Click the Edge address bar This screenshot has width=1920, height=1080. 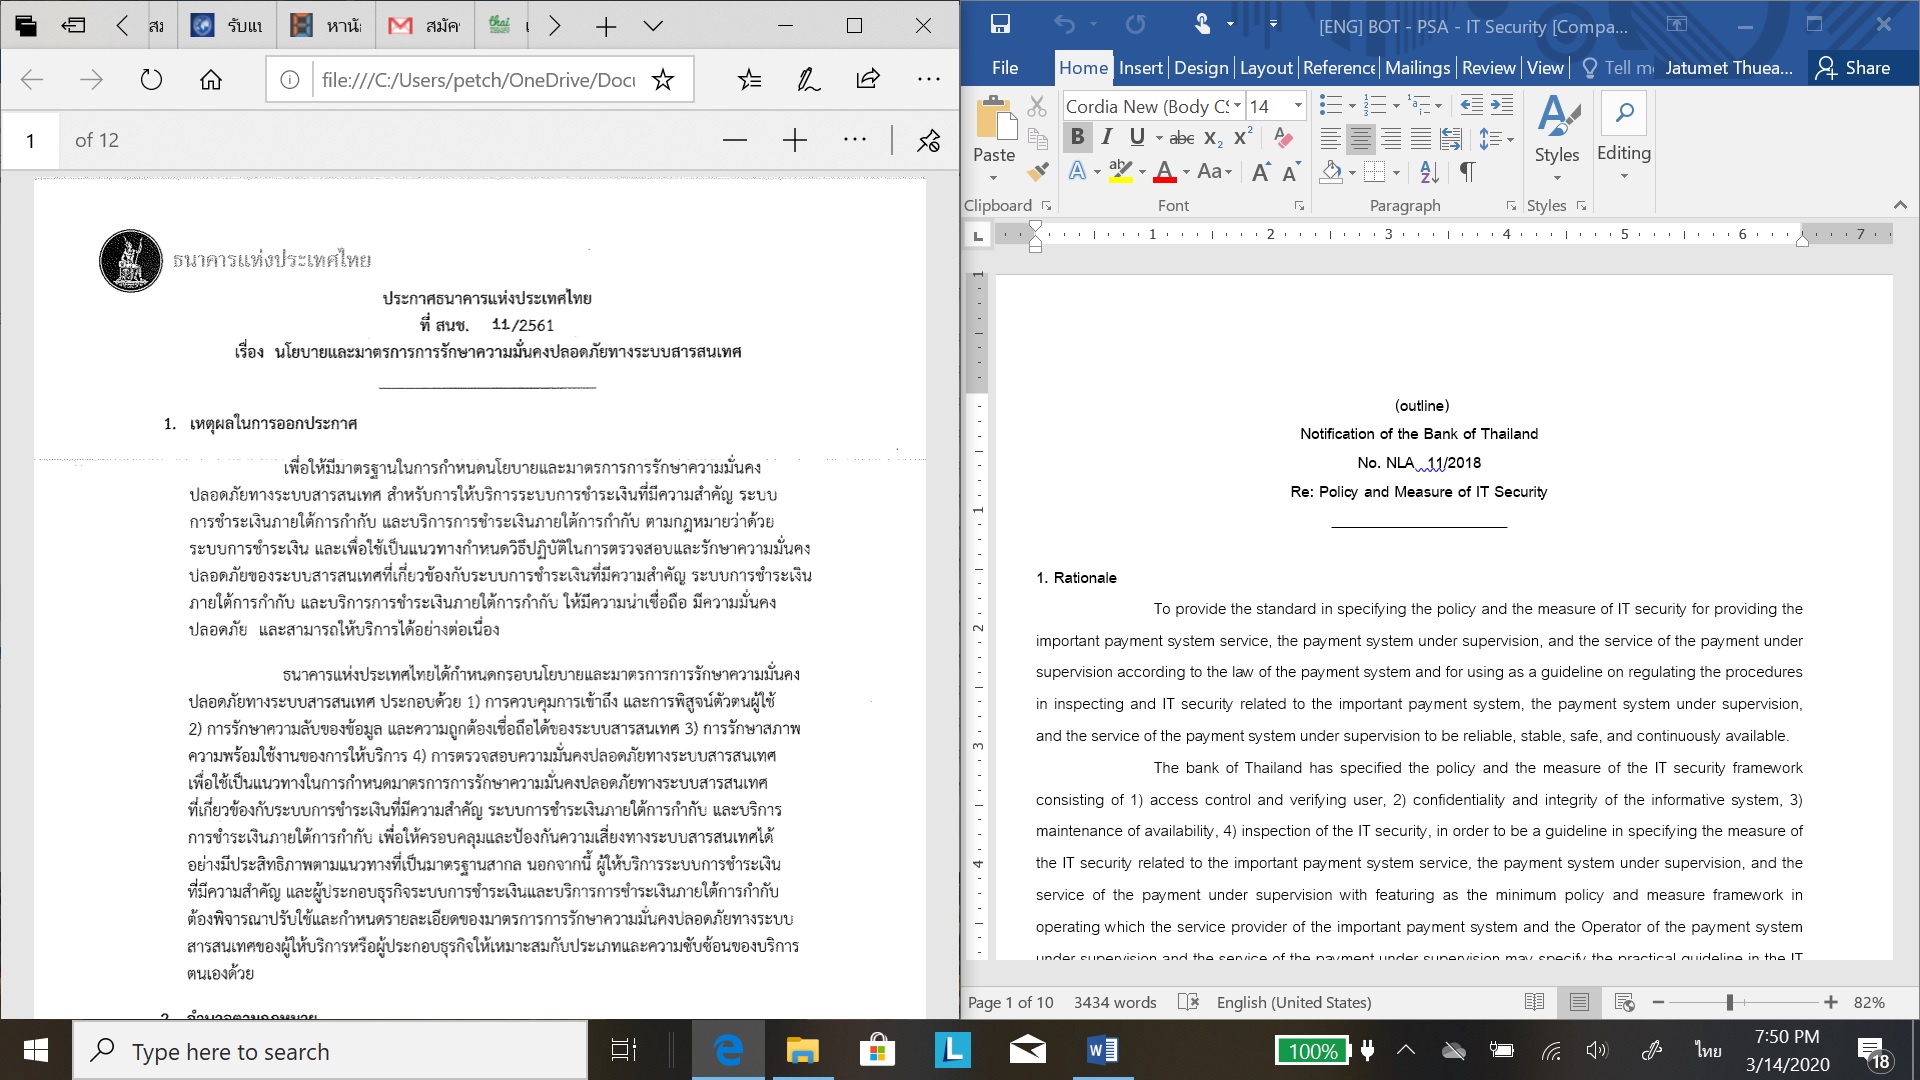point(478,80)
